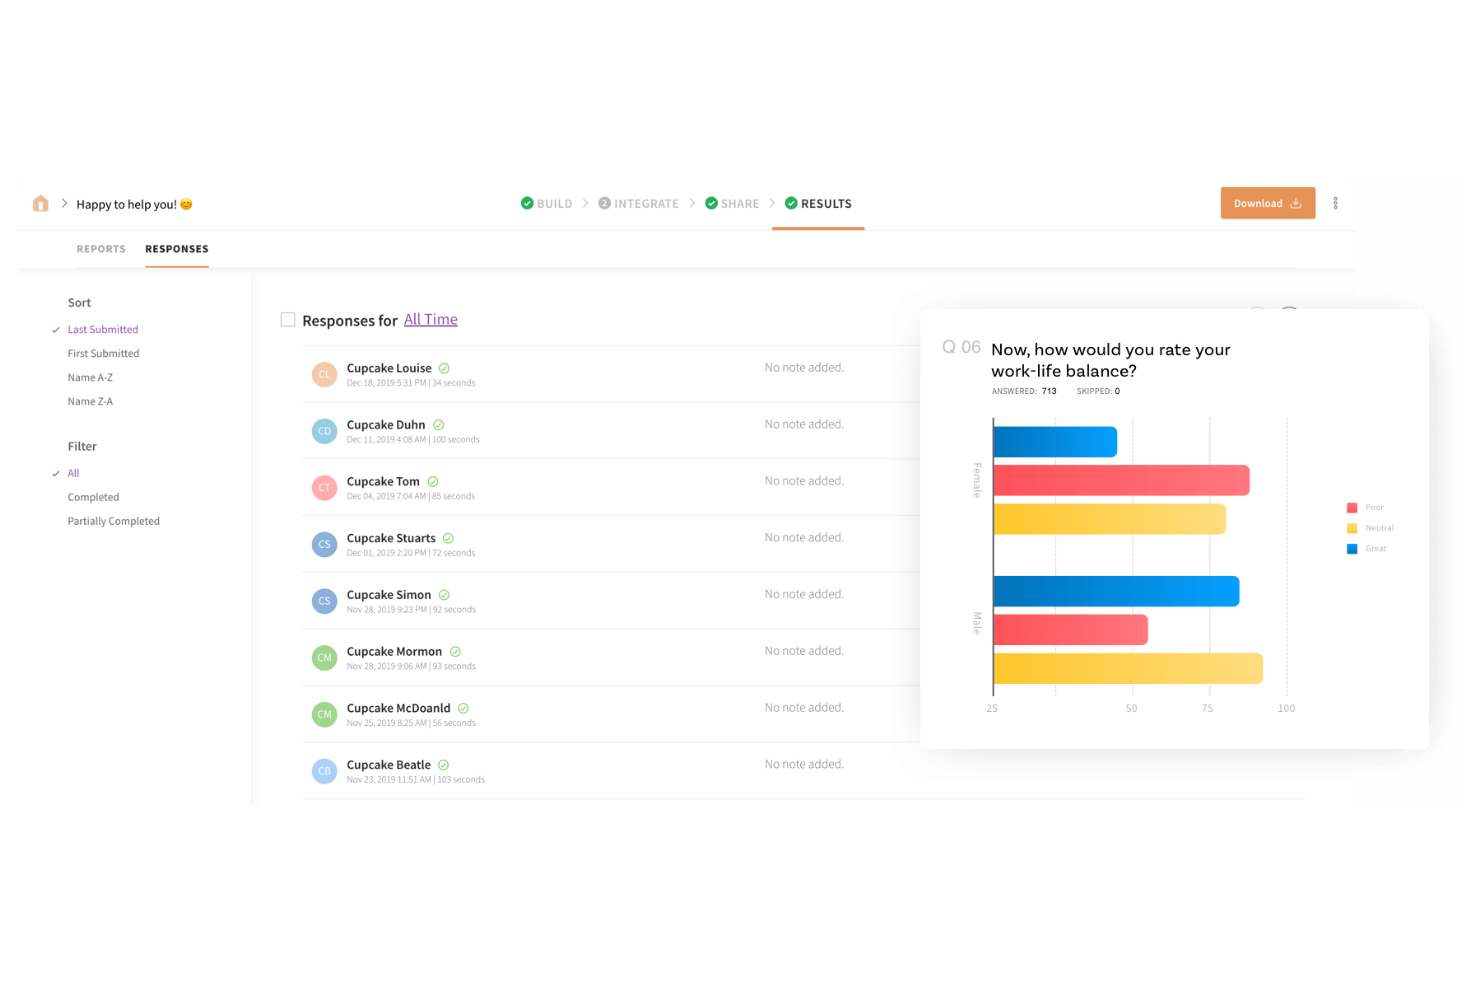The width and height of the screenshot is (1480, 987).
Task: Open Cupcake Tom's avatar icon
Action: click(324, 488)
